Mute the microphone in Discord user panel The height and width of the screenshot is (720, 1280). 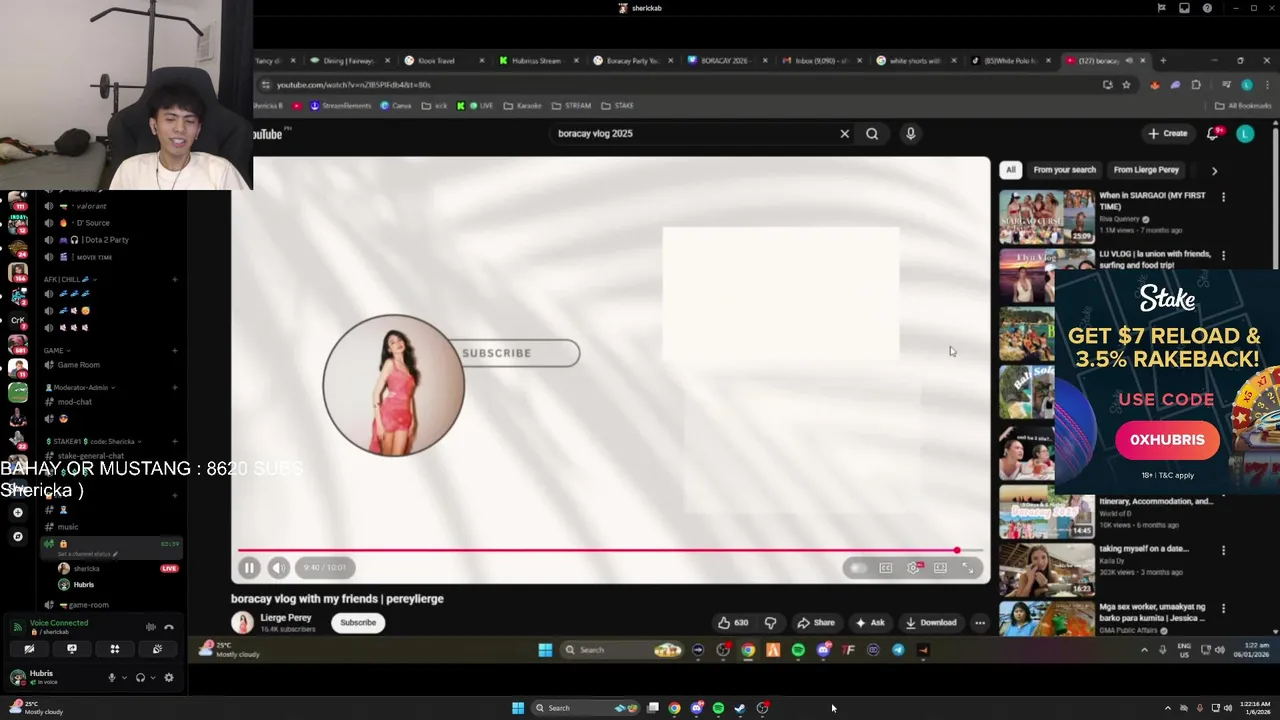(112, 678)
